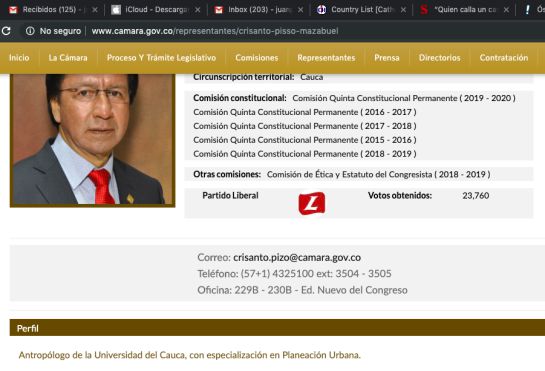Close the Recibidos (125) tab
Image resolution: width=545 pixels, height=371 pixels.
[x=95, y=10]
